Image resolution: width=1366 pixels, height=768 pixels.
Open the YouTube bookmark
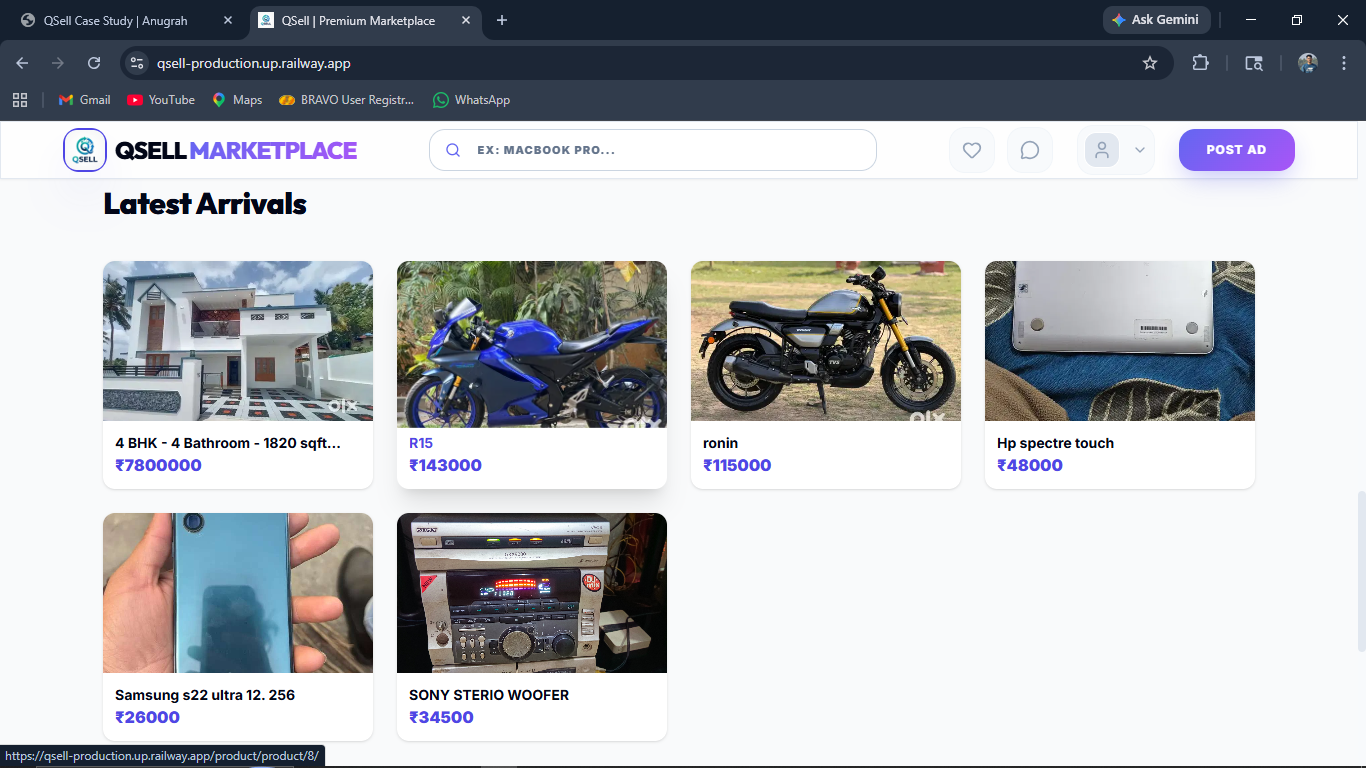click(x=161, y=100)
